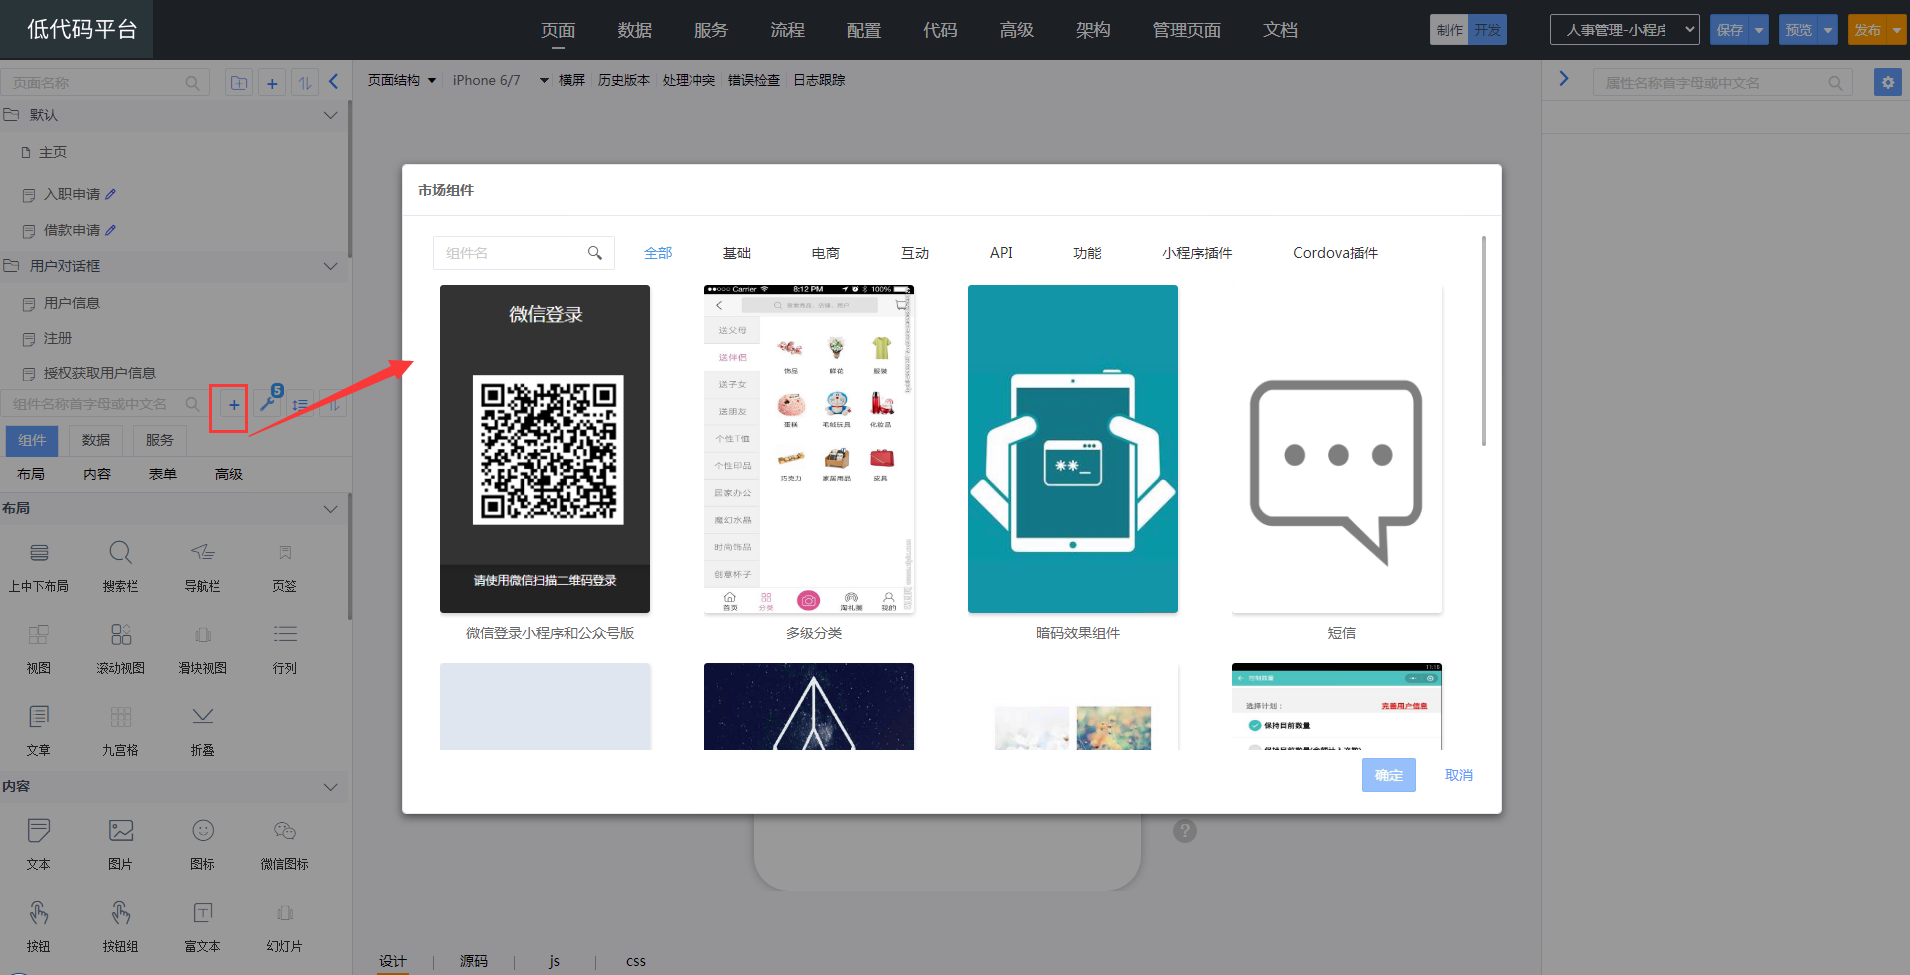Show 小程序插件 components
The width and height of the screenshot is (1910, 975).
click(x=1197, y=253)
